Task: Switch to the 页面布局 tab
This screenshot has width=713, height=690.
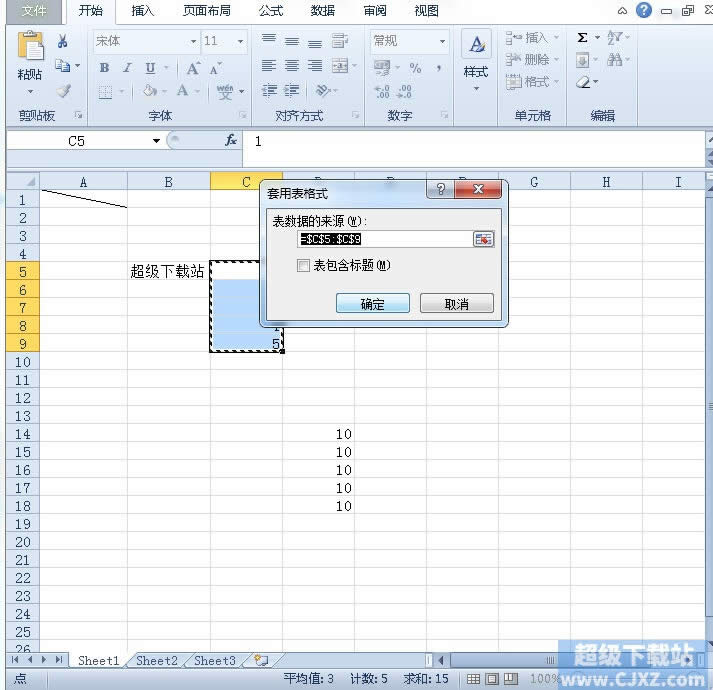Action: (x=207, y=11)
